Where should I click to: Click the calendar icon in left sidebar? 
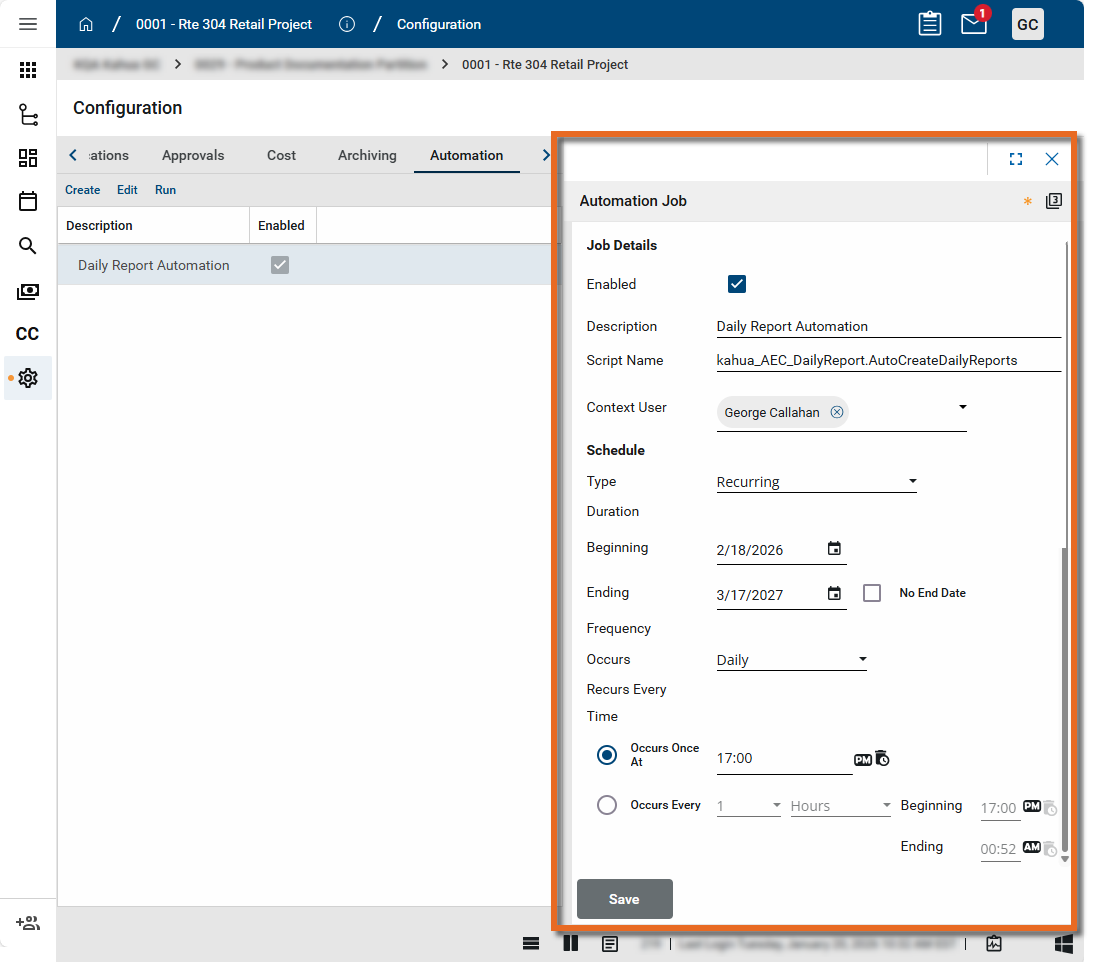click(x=28, y=201)
